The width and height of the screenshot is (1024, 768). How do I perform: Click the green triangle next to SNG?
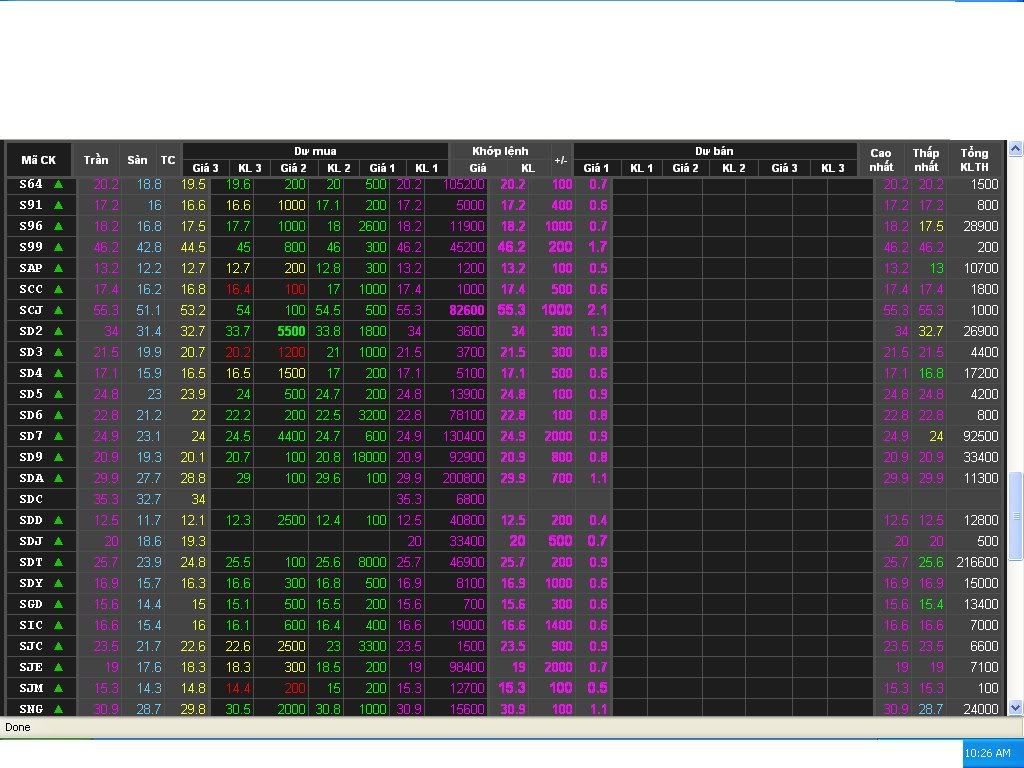point(58,709)
